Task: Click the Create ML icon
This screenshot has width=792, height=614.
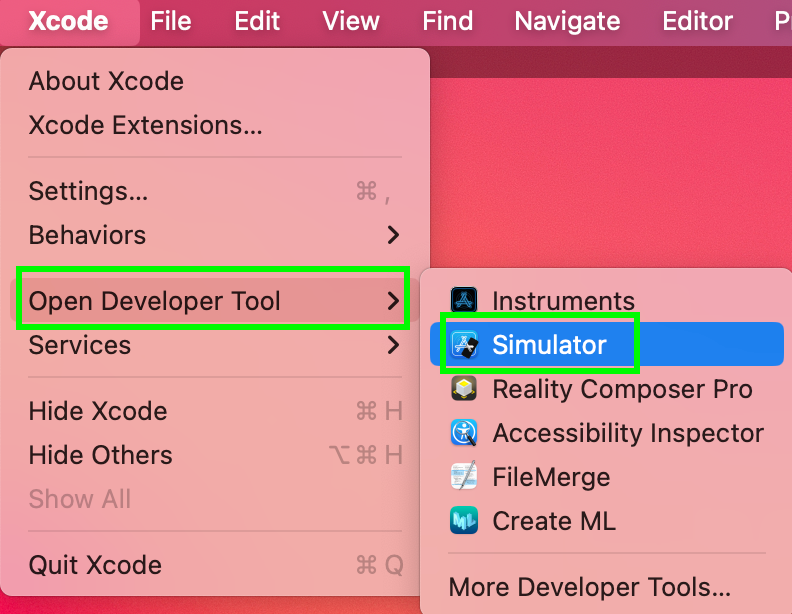Action: coord(464,521)
